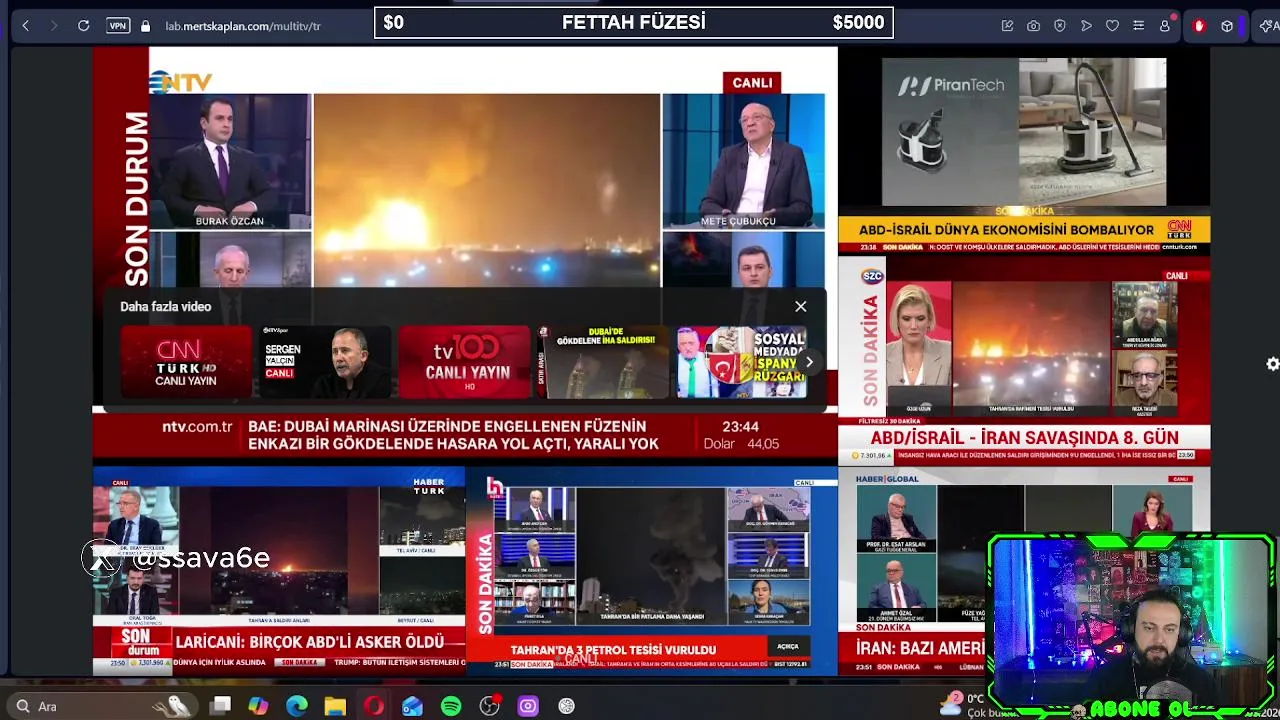1280x720 pixels.
Task: Select the Halk TV Tahran'da petrol tesisi stream
Action: 651,571
